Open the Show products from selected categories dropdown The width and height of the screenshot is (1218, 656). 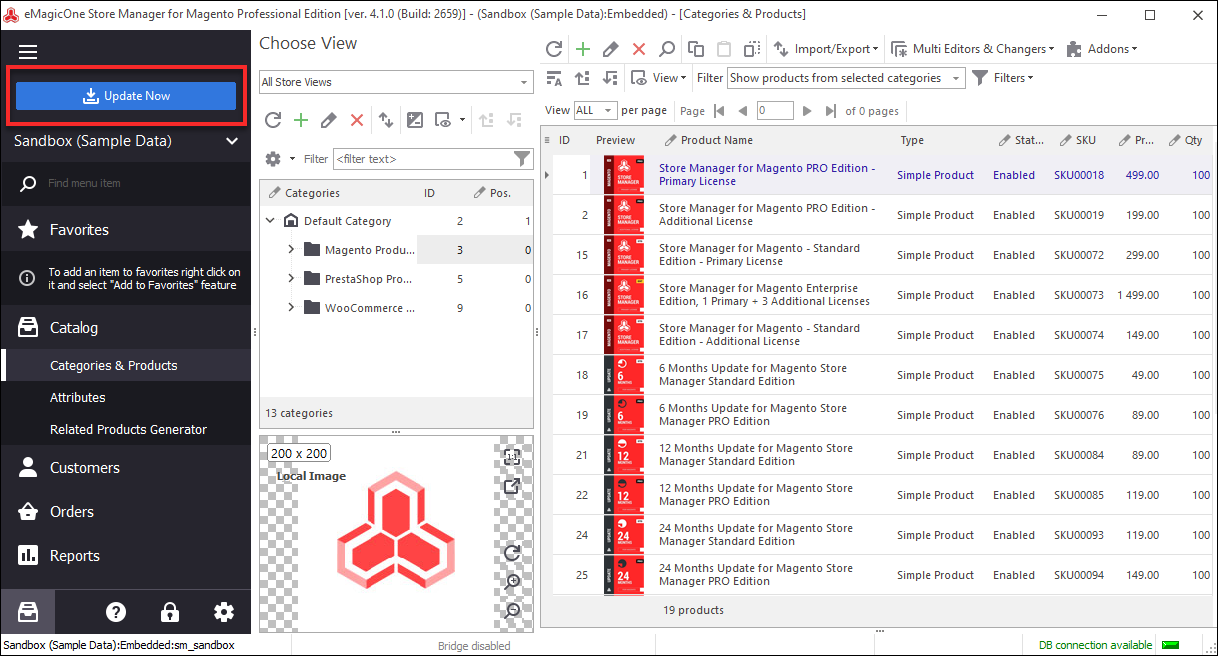point(846,78)
